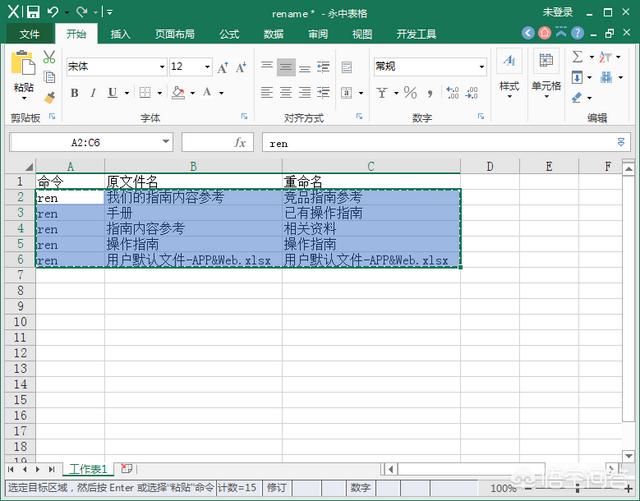
Task: Click the Clear eraser icon
Action: coord(577,98)
